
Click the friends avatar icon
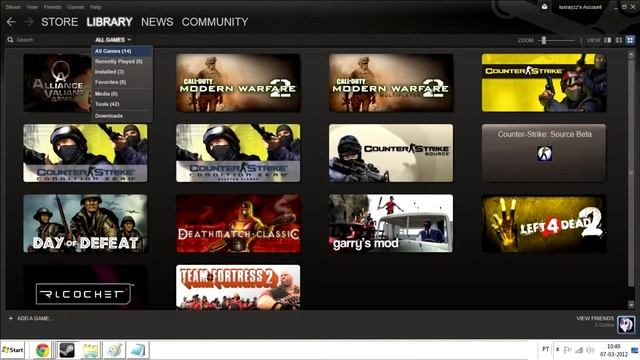point(626,324)
